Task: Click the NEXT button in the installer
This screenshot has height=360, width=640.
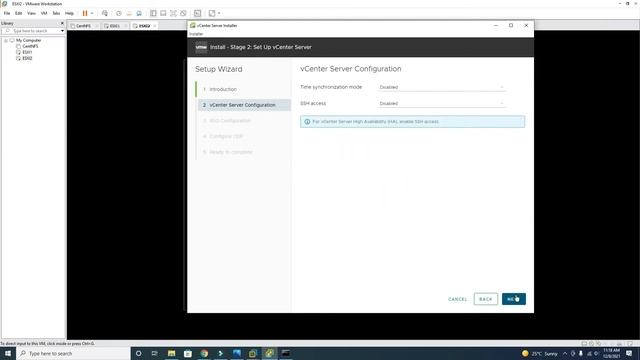Action: point(514,299)
